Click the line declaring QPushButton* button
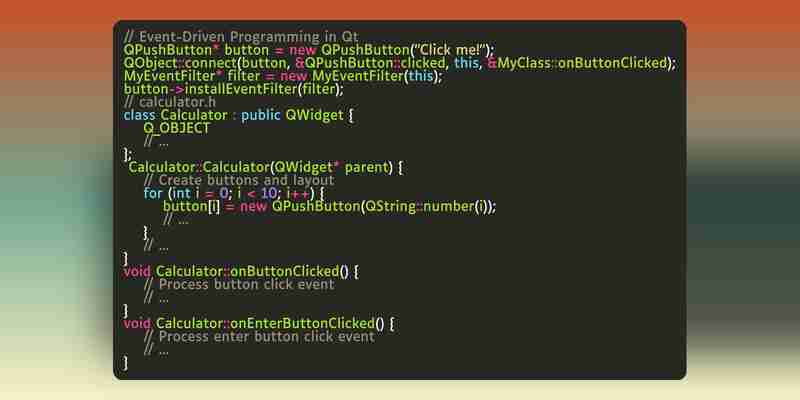 click(309, 50)
